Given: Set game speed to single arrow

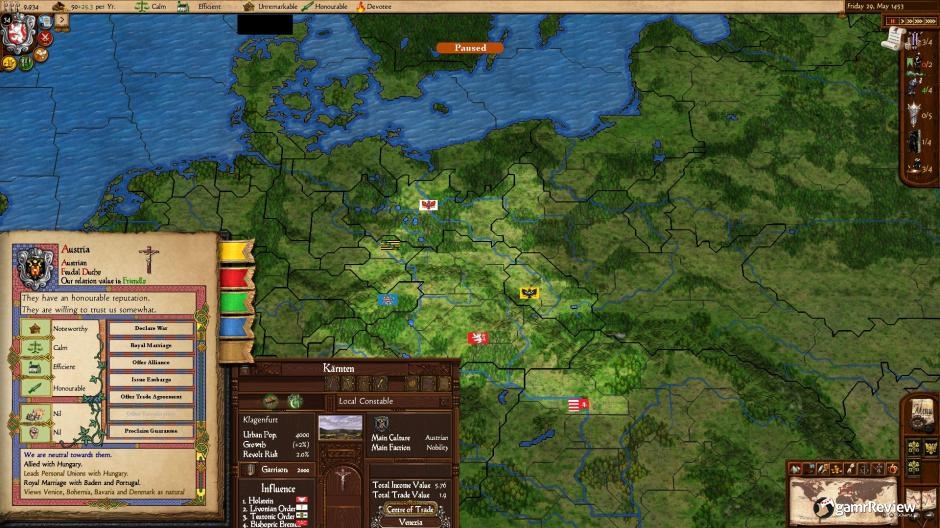Looking at the screenshot, I should point(902,21).
